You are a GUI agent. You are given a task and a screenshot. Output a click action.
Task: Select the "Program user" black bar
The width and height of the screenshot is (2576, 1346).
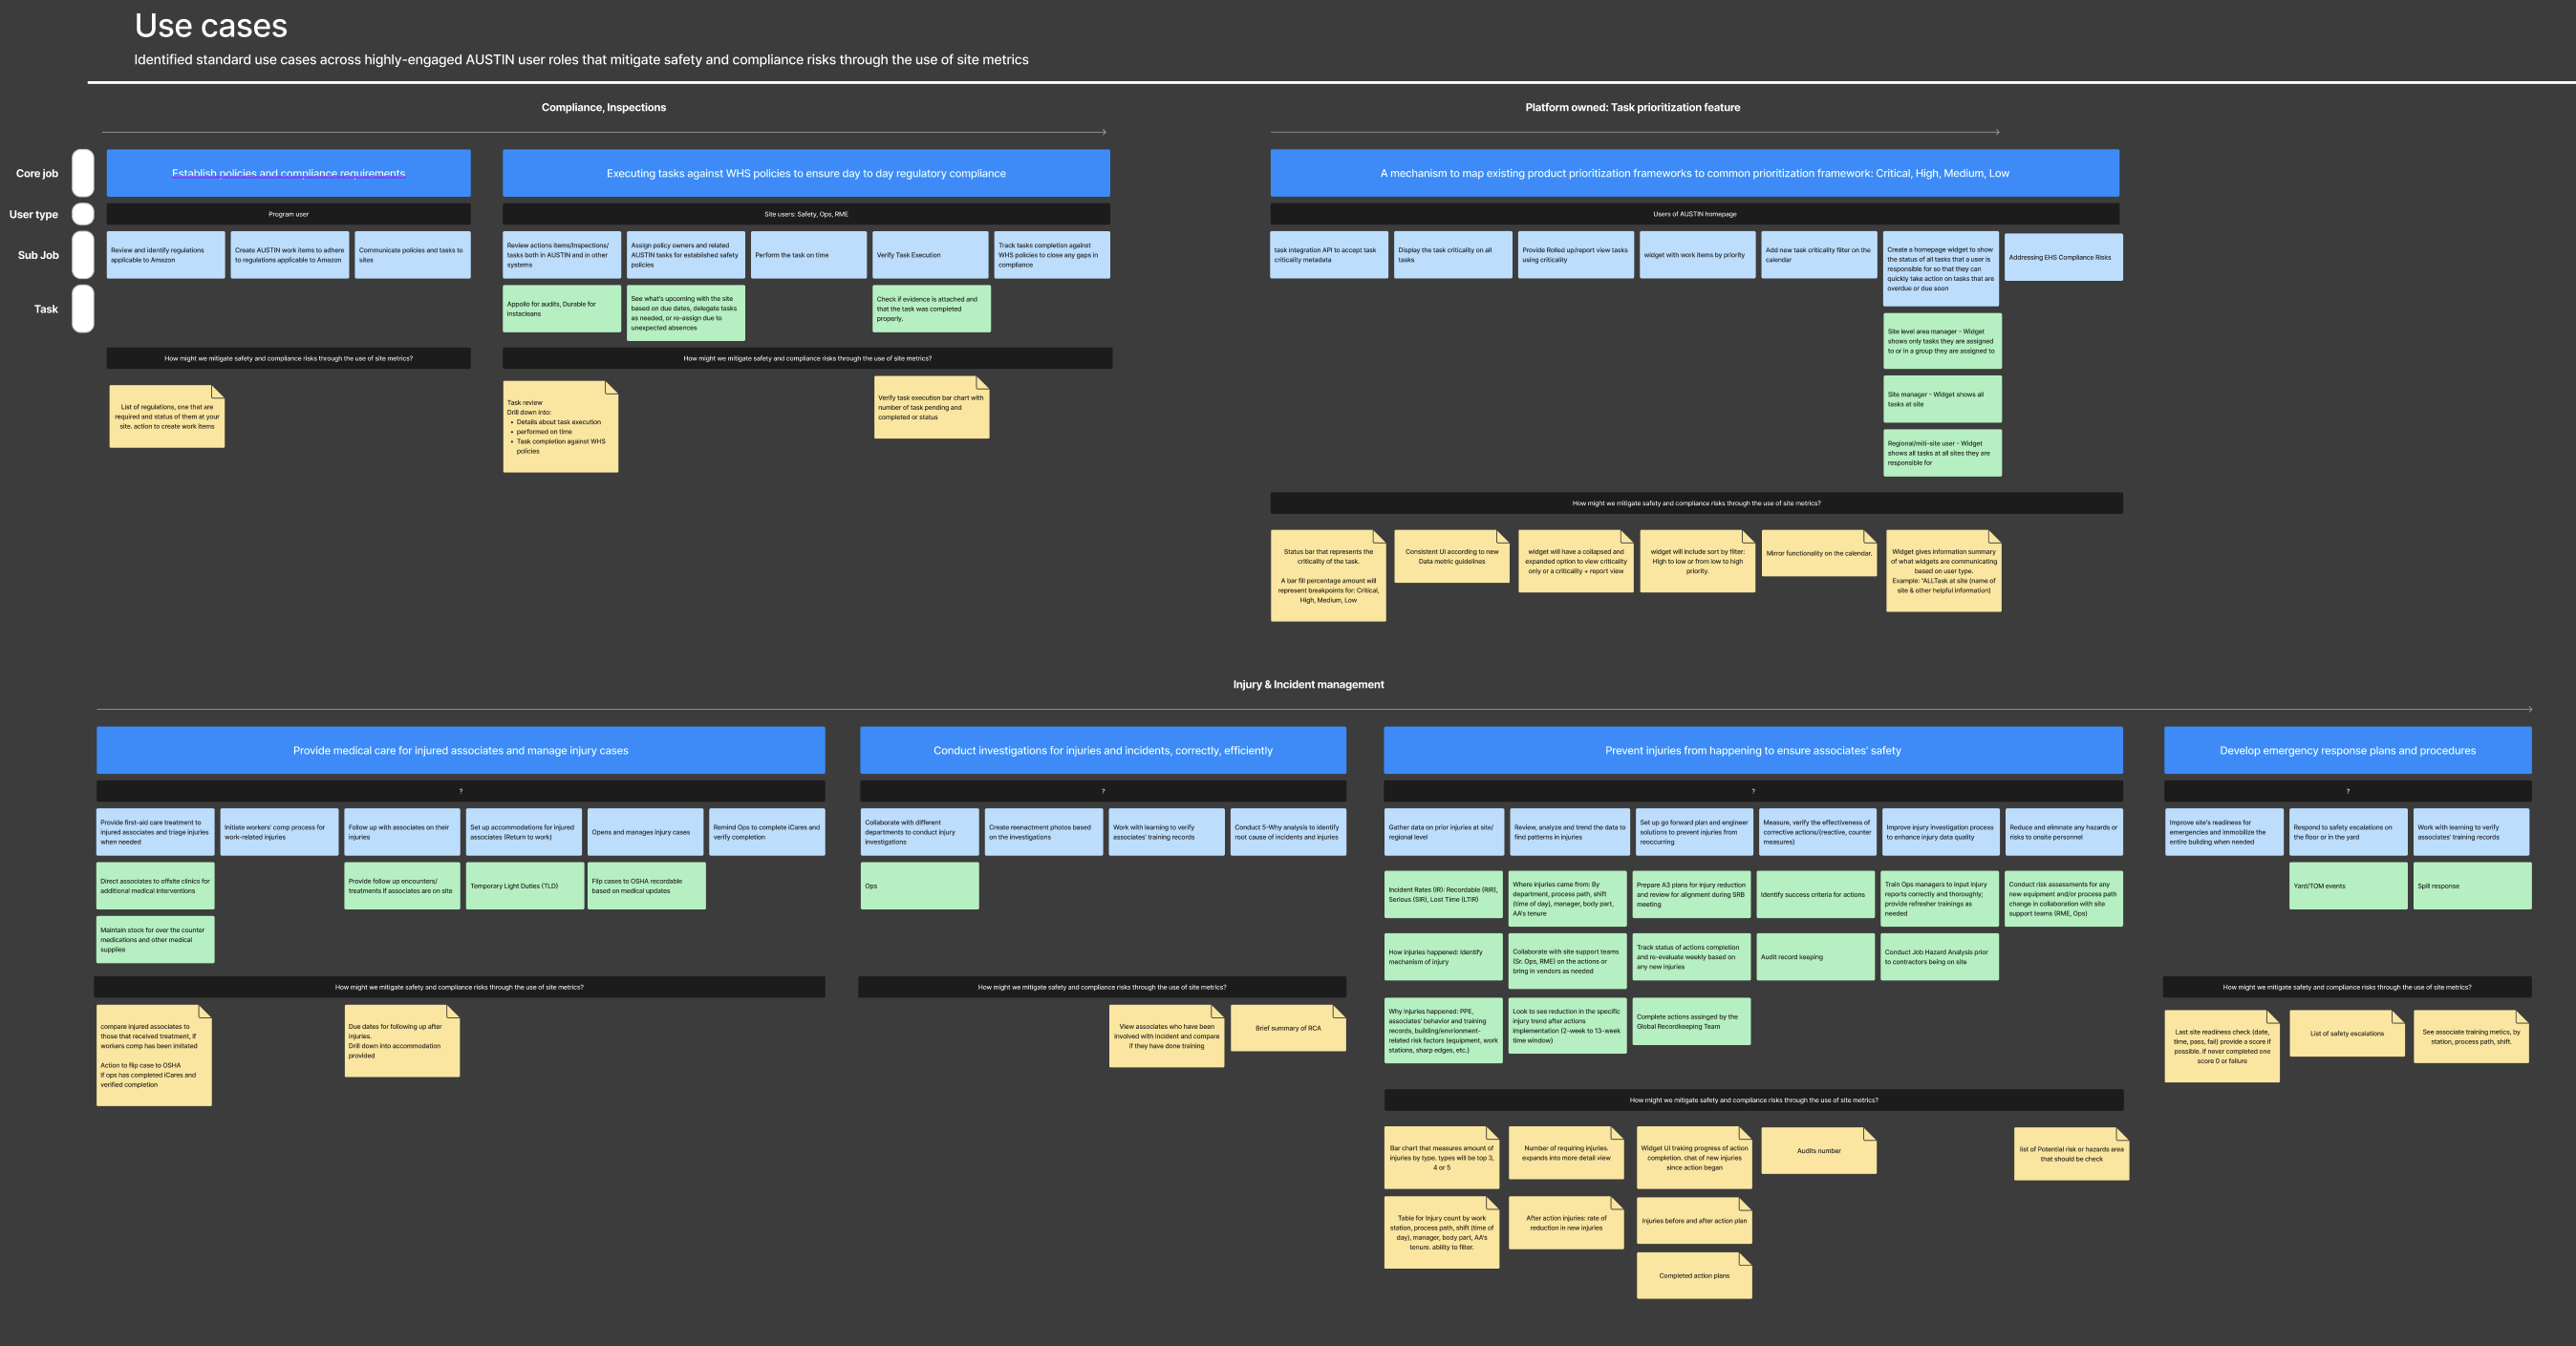[x=288, y=213]
